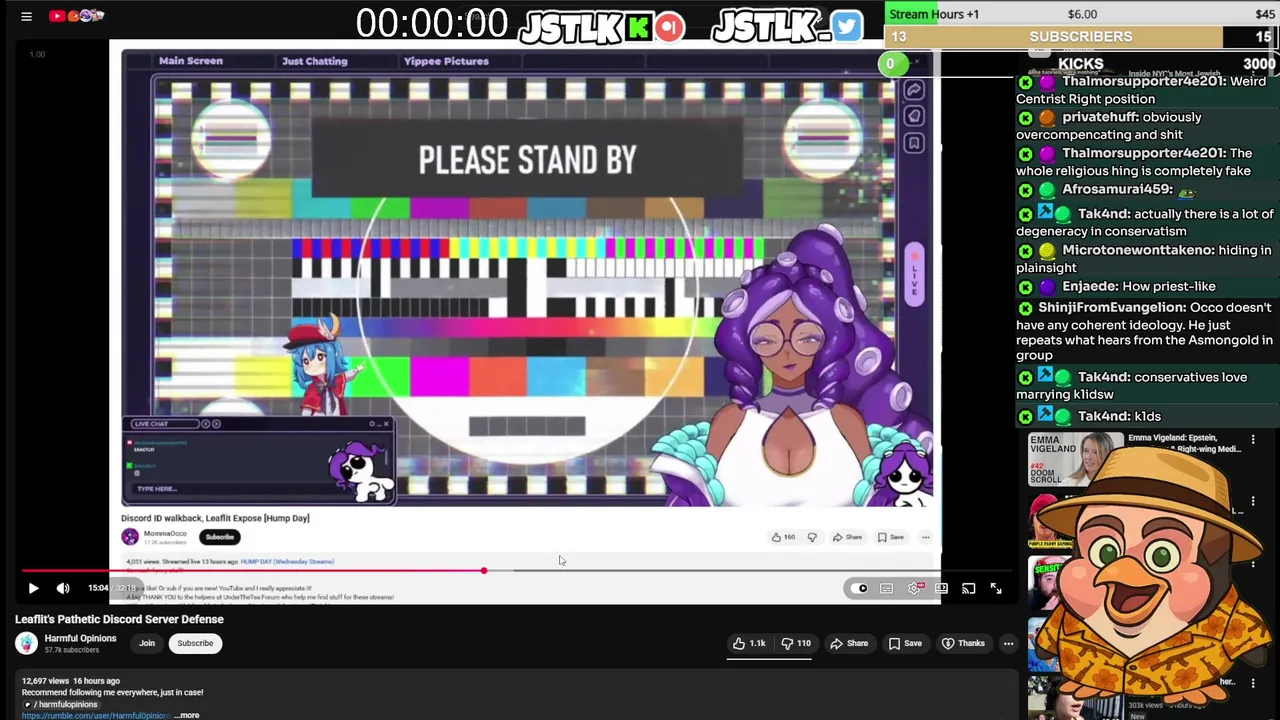Open the inner video's three-dot menu
Viewport: 1280px width, 720px height.
[x=926, y=537]
